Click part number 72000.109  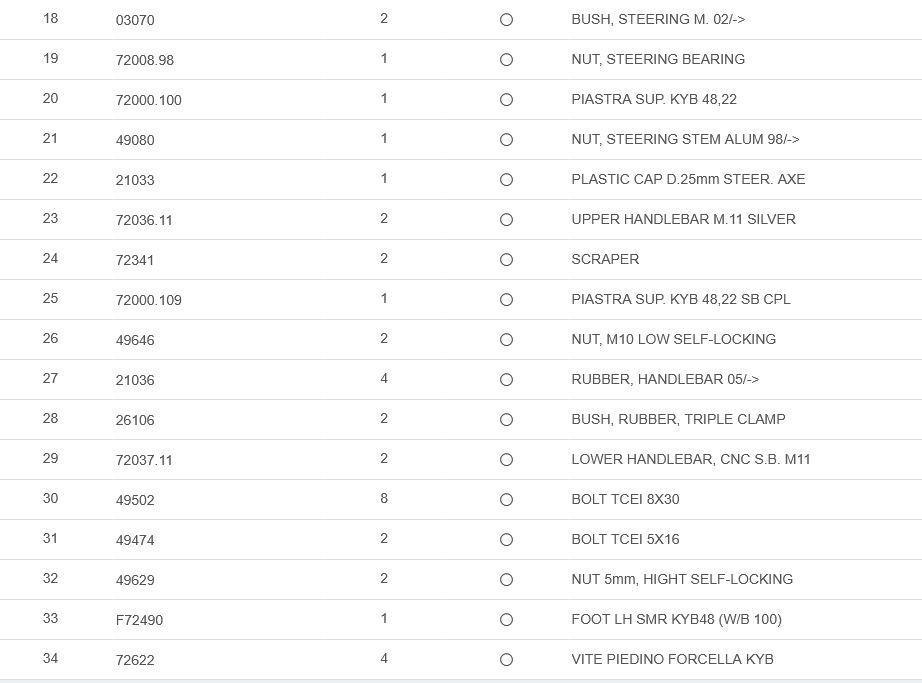(x=149, y=300)
